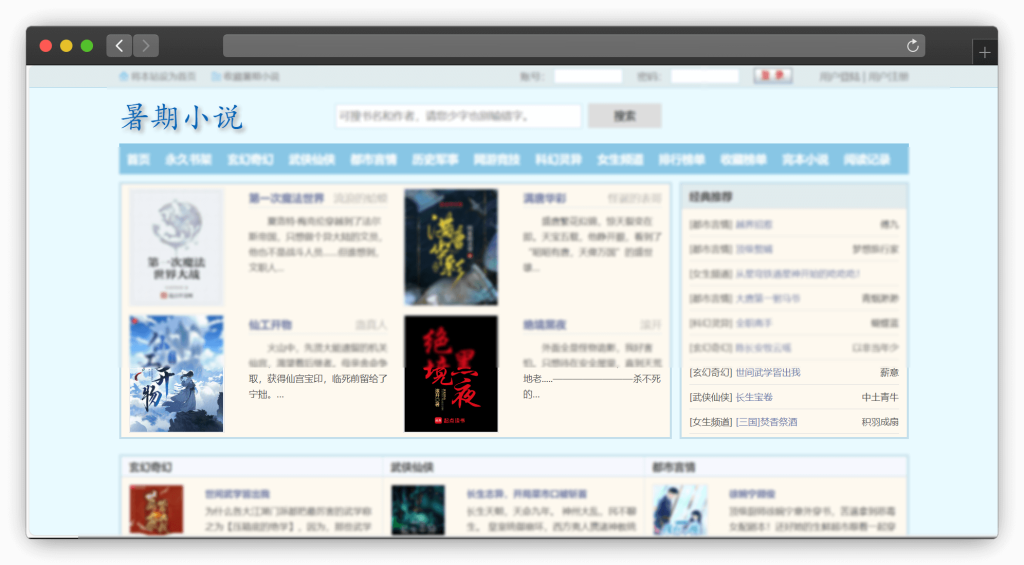Open the 玄幻奇幻 nav tab
The image size is (1024, 565).
[250, 159]
